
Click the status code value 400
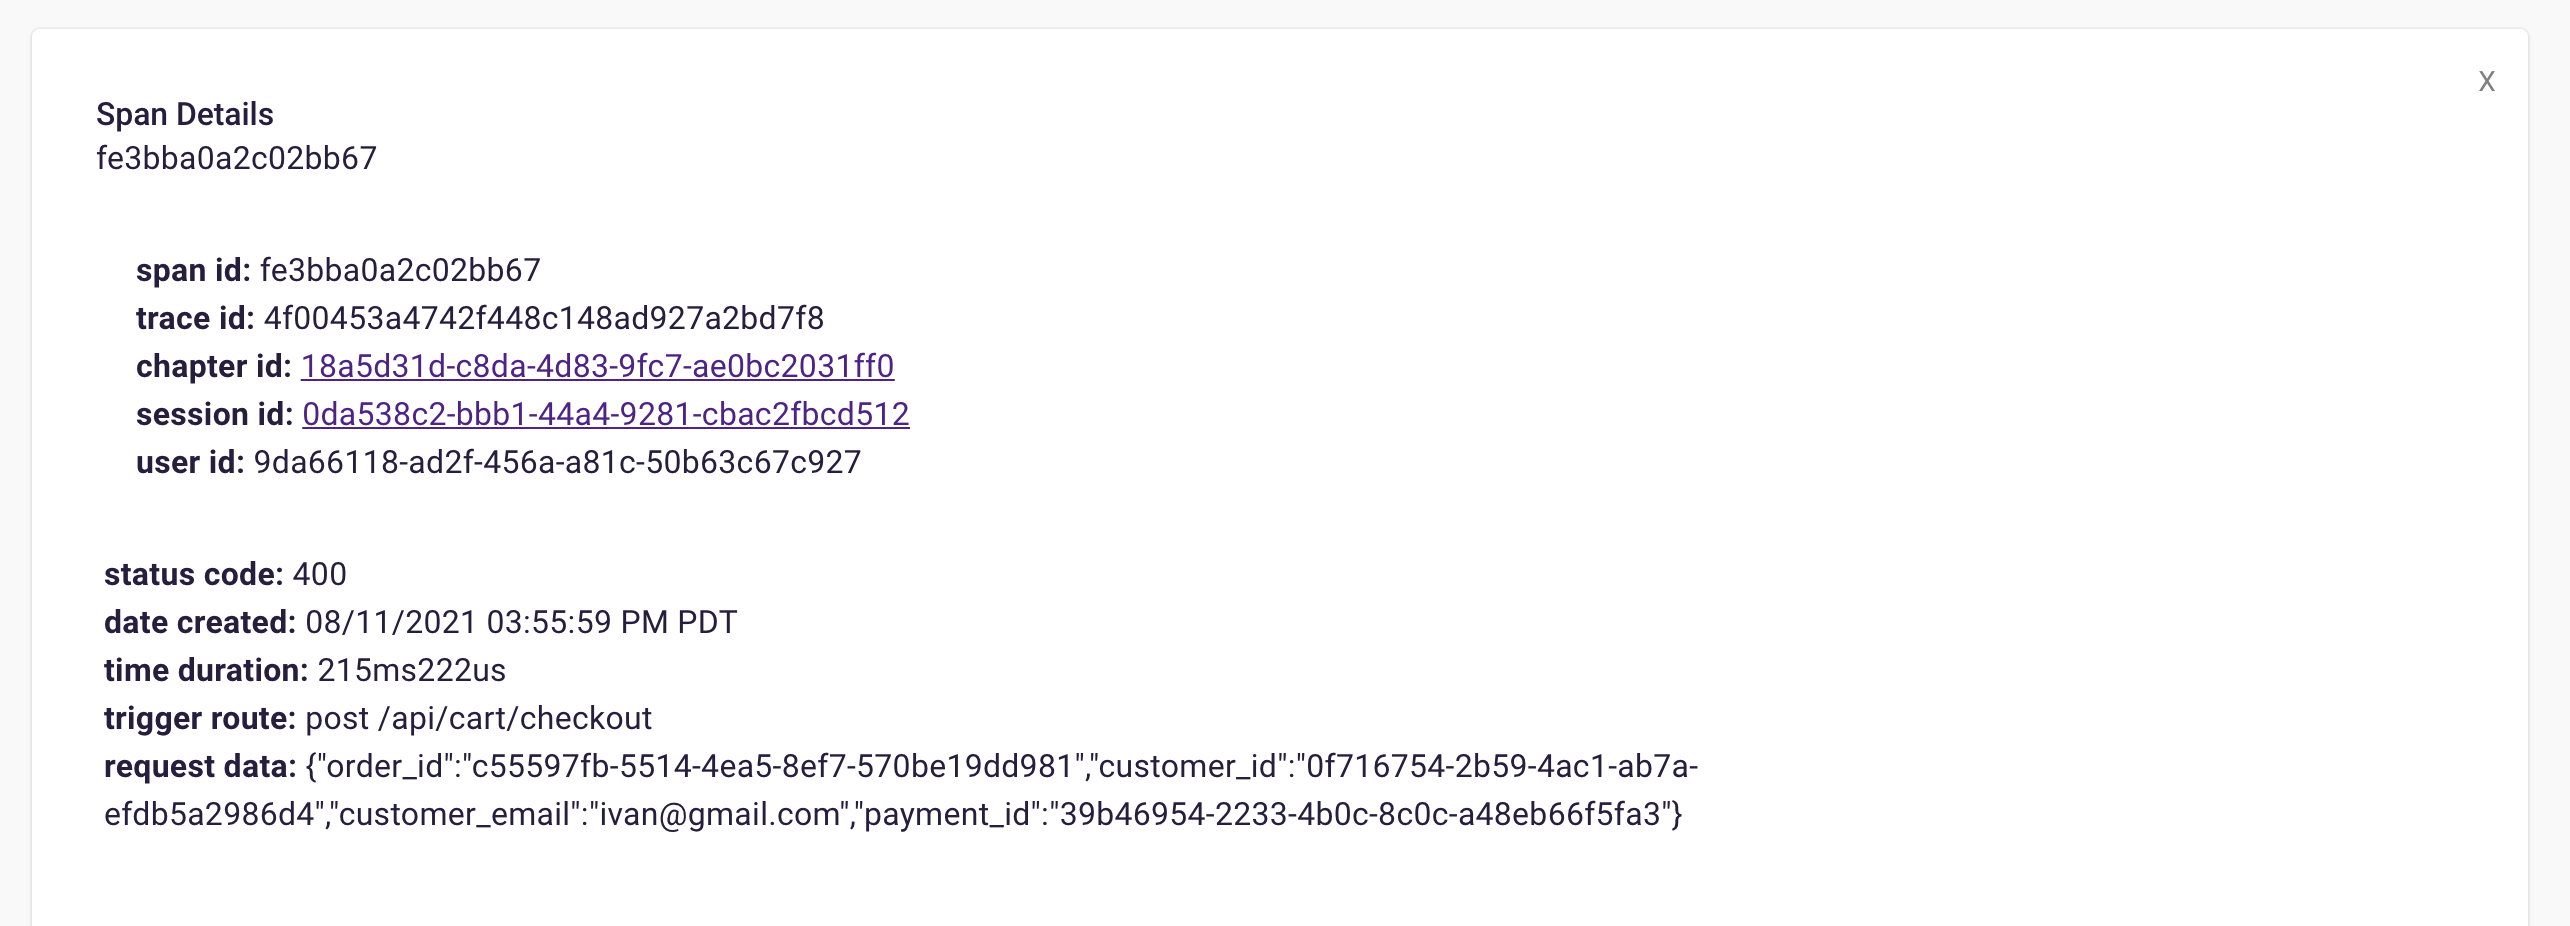click(319, 574)
